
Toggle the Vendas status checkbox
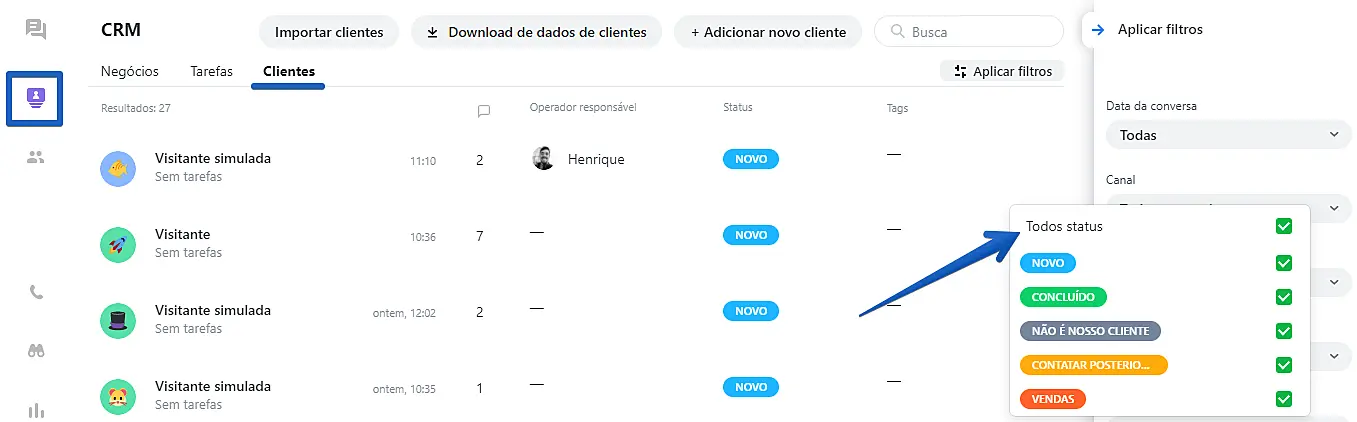(1284, 399)
